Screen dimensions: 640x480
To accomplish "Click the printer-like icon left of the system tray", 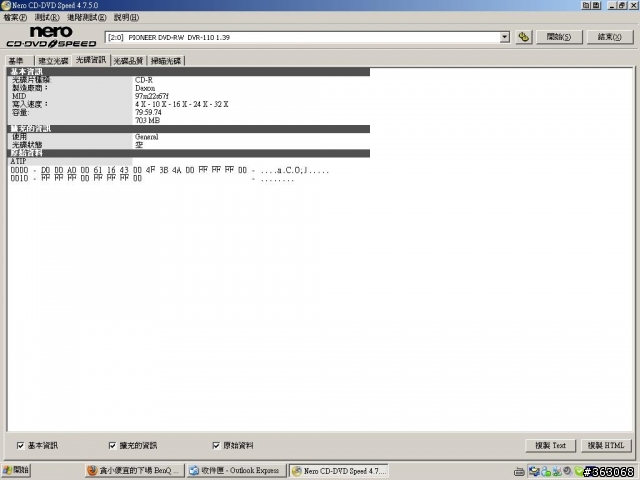I will click(x=519, y=472).
